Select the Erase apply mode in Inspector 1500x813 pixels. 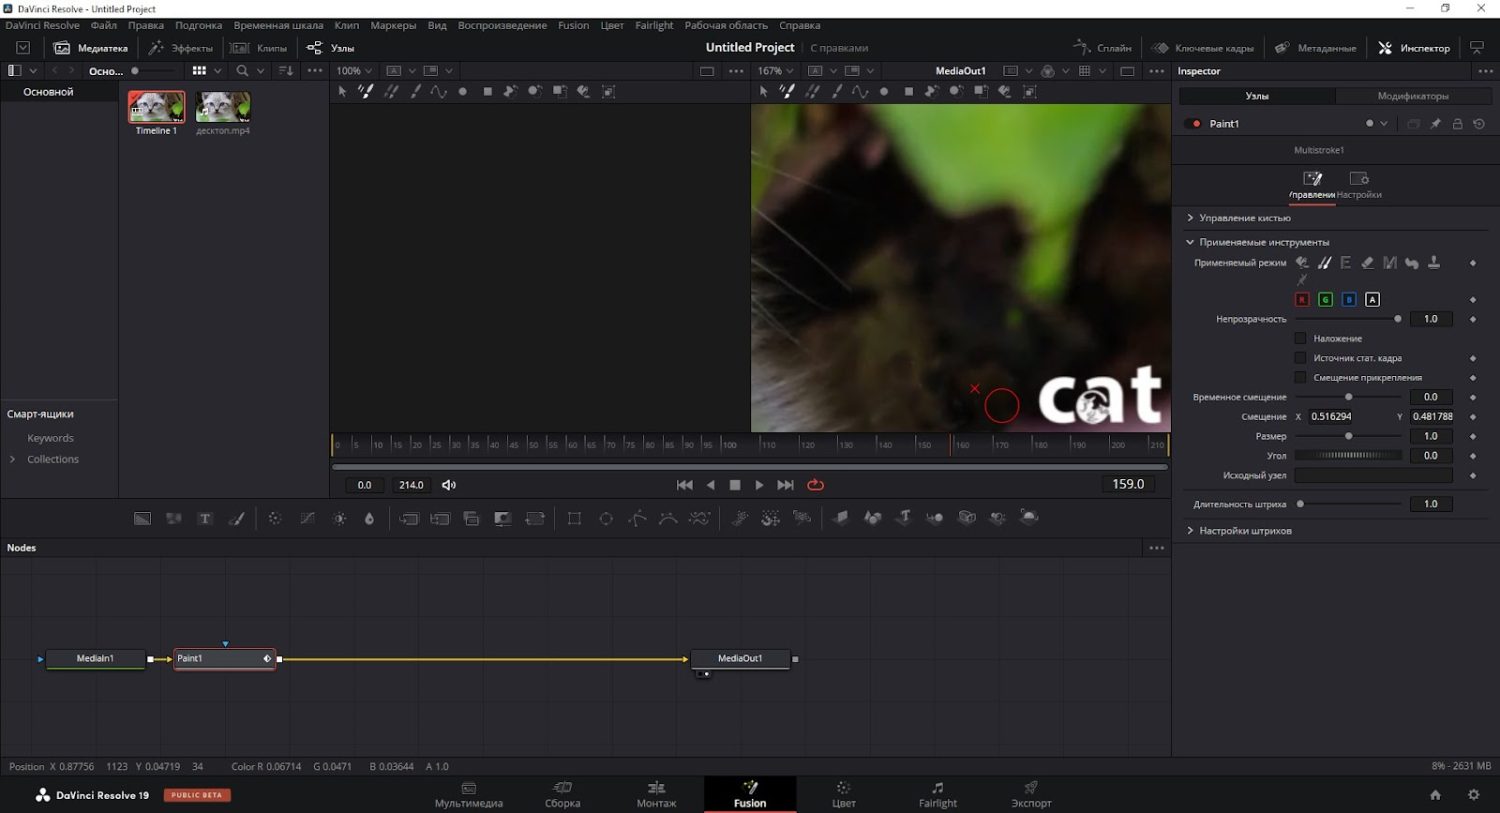tap(1367, 262)
